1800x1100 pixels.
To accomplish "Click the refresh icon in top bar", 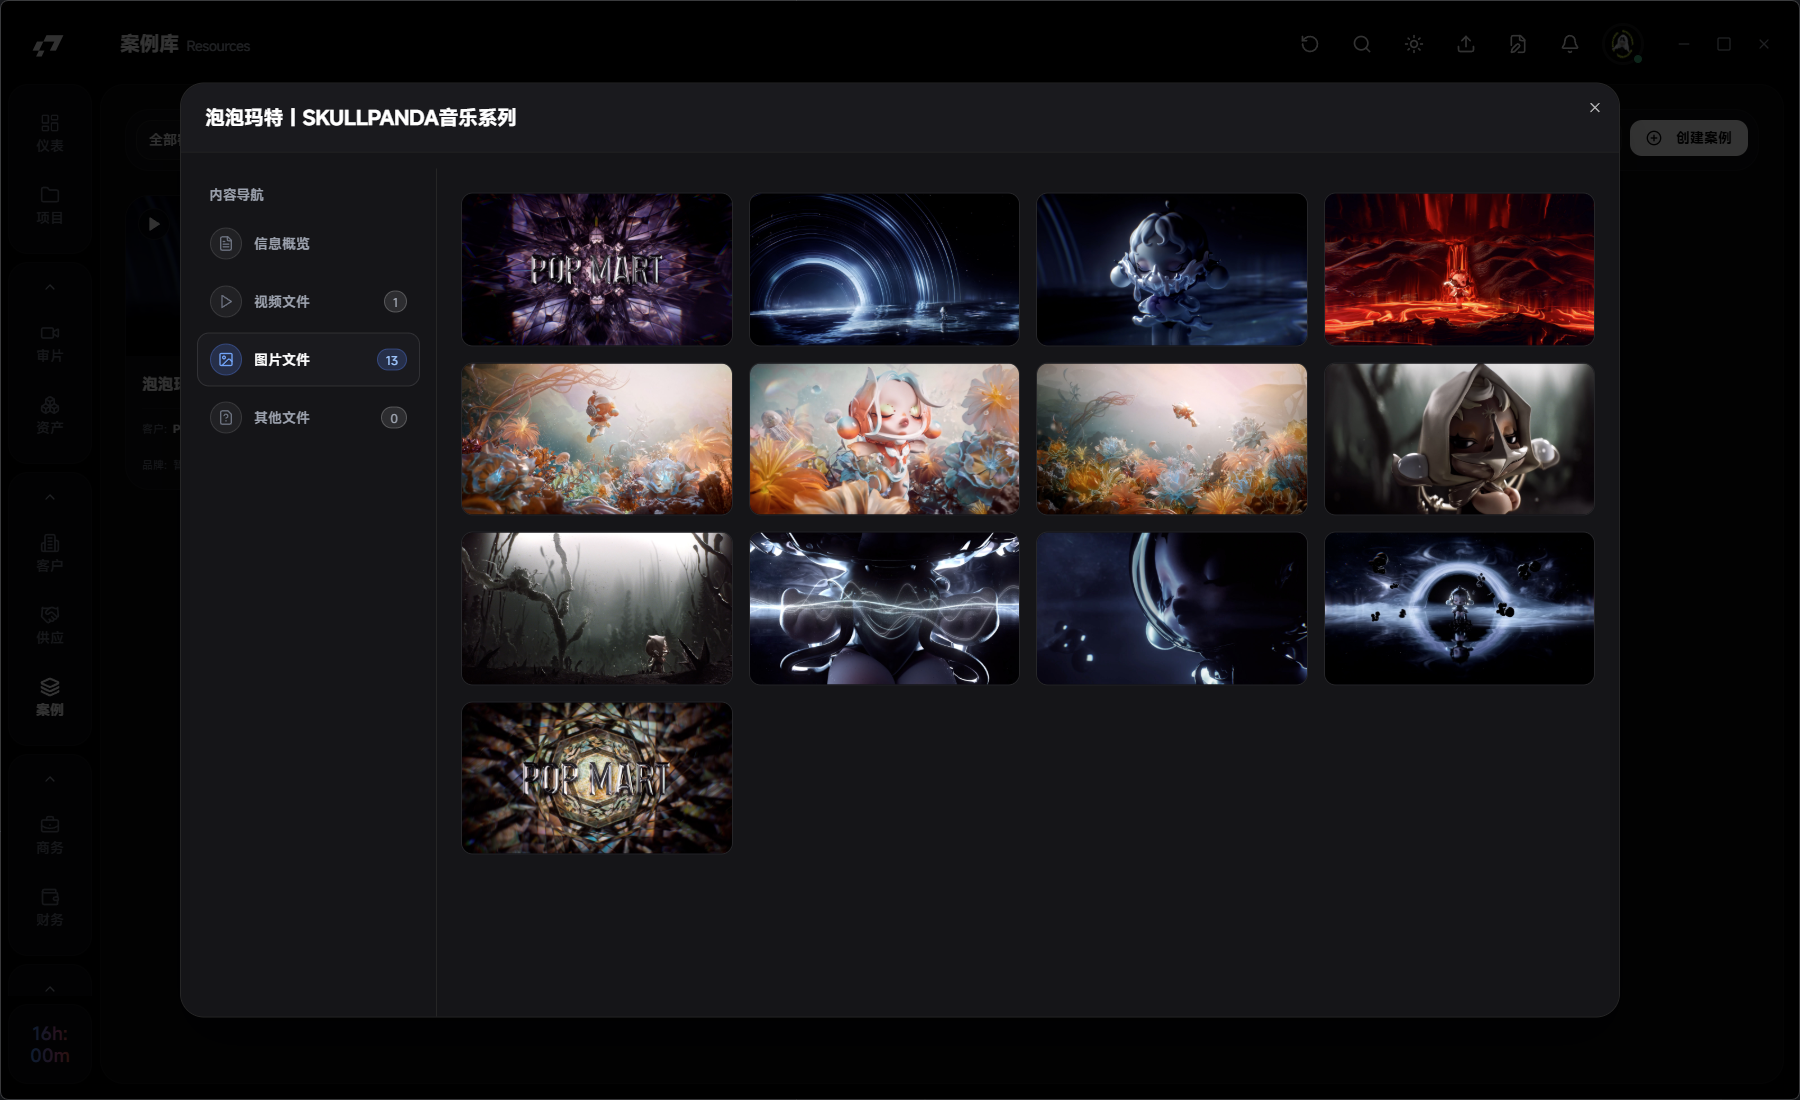I will [x=1309, y=44].
